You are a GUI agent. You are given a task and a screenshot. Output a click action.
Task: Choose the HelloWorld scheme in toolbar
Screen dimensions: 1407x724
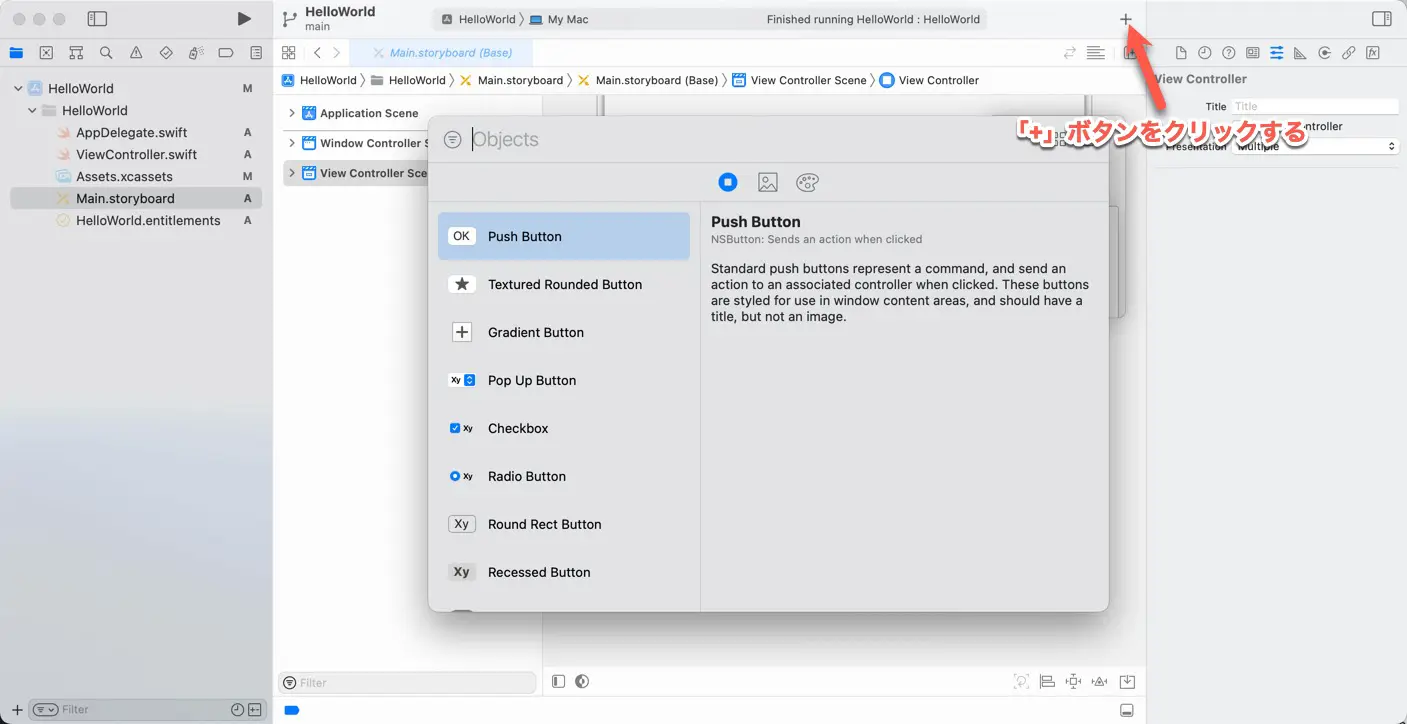[x=478, y=19]
